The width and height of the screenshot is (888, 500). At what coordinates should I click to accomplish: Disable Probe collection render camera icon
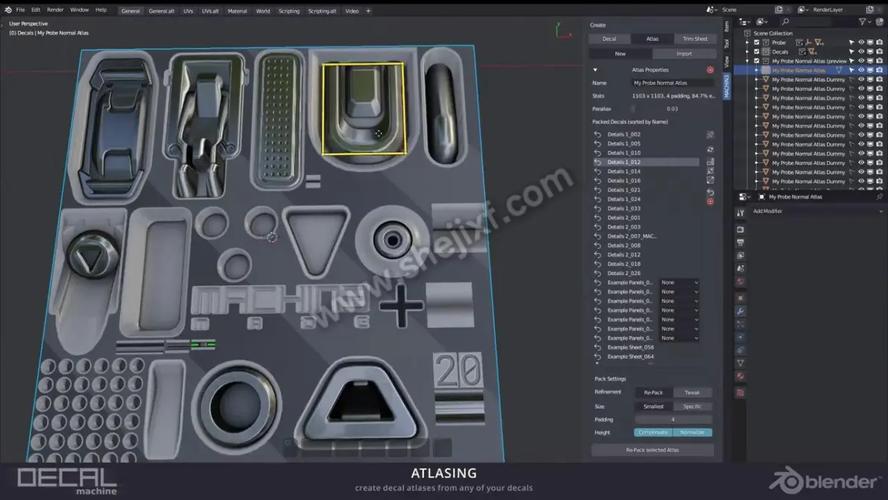tap(880, 42)
